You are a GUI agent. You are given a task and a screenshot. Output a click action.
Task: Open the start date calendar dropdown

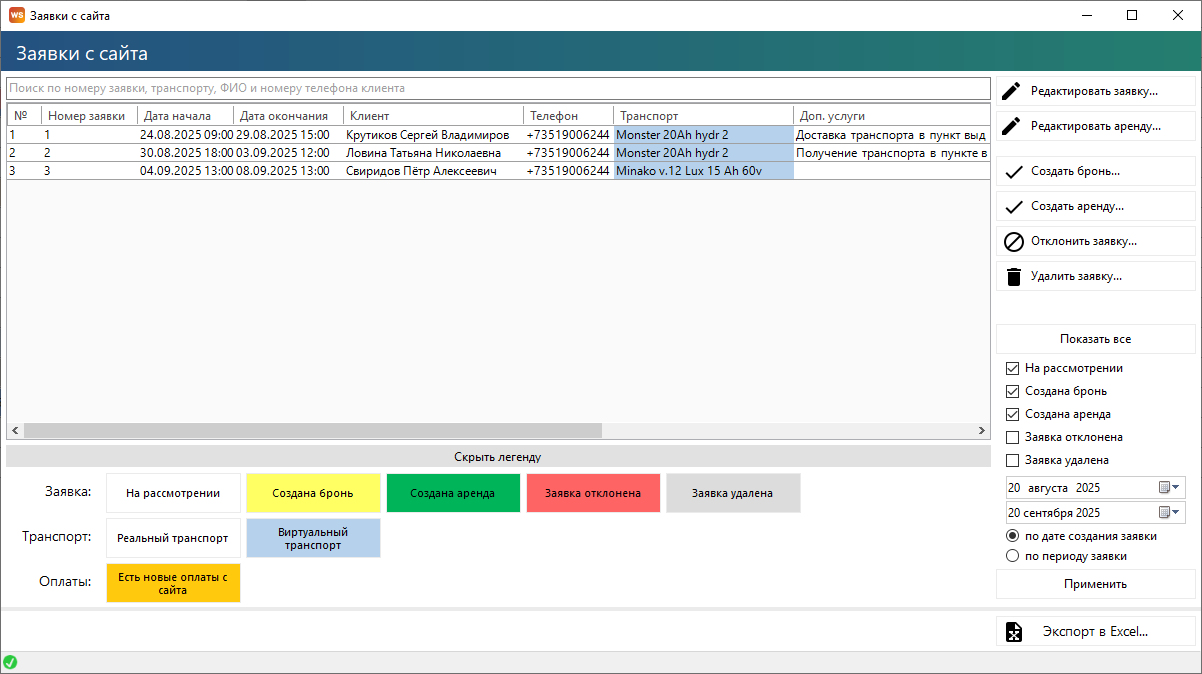1169,488
